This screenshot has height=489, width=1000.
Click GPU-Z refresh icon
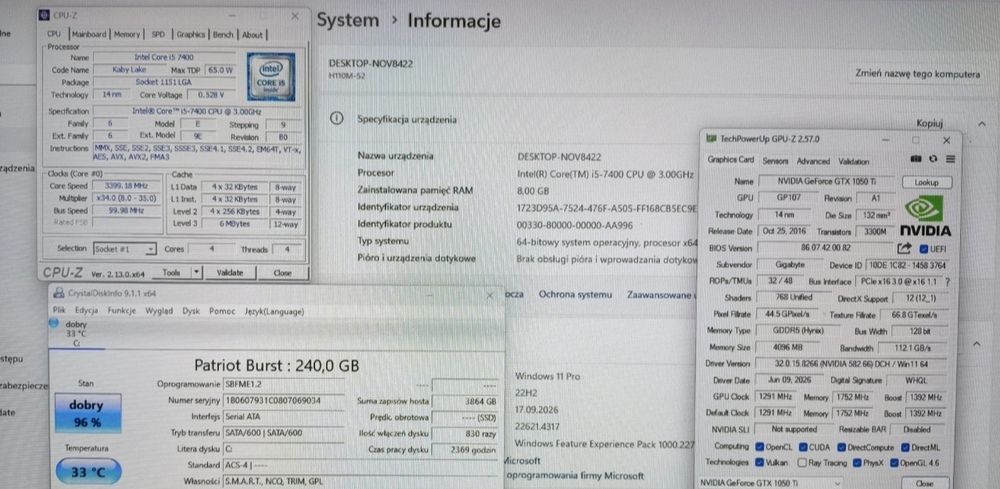[x=933, y=159]
